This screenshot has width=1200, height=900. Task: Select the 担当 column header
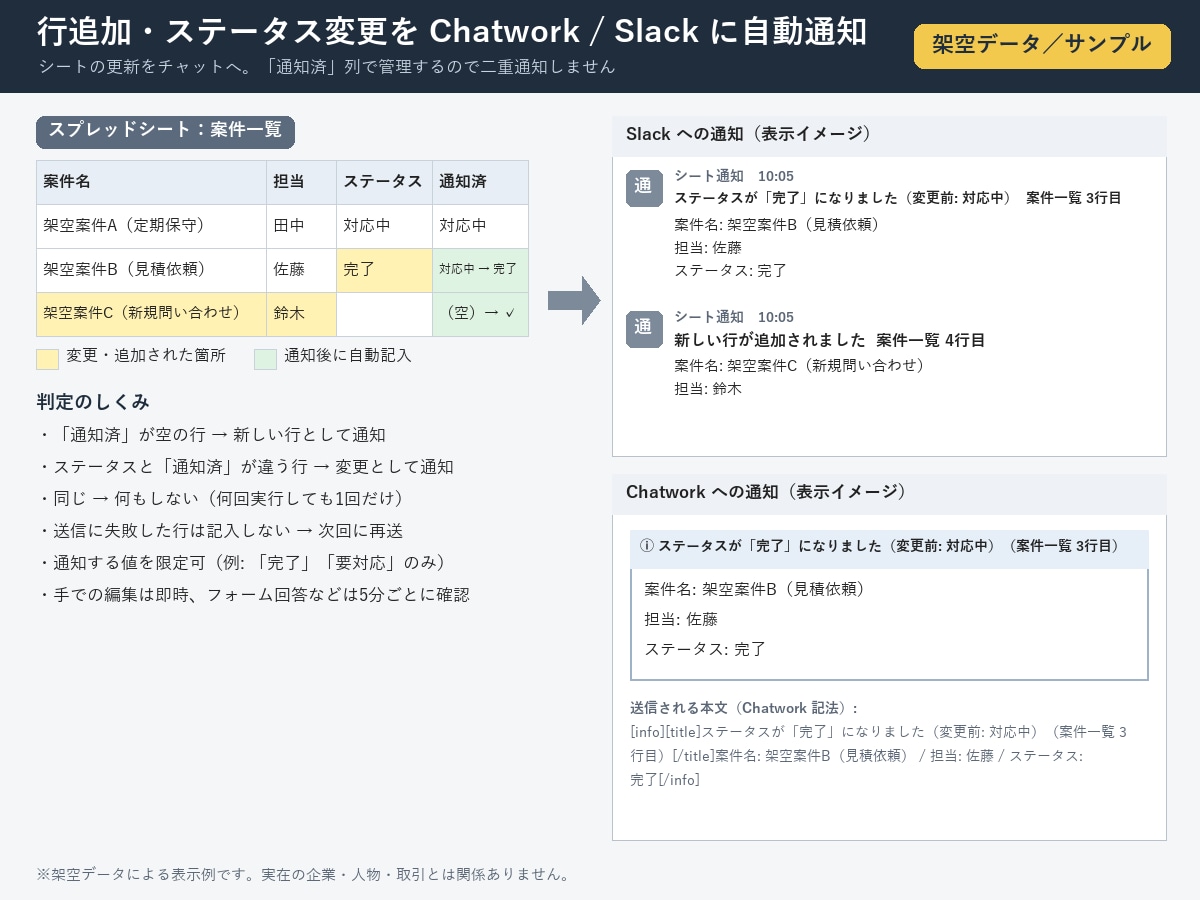coord(301,182)
